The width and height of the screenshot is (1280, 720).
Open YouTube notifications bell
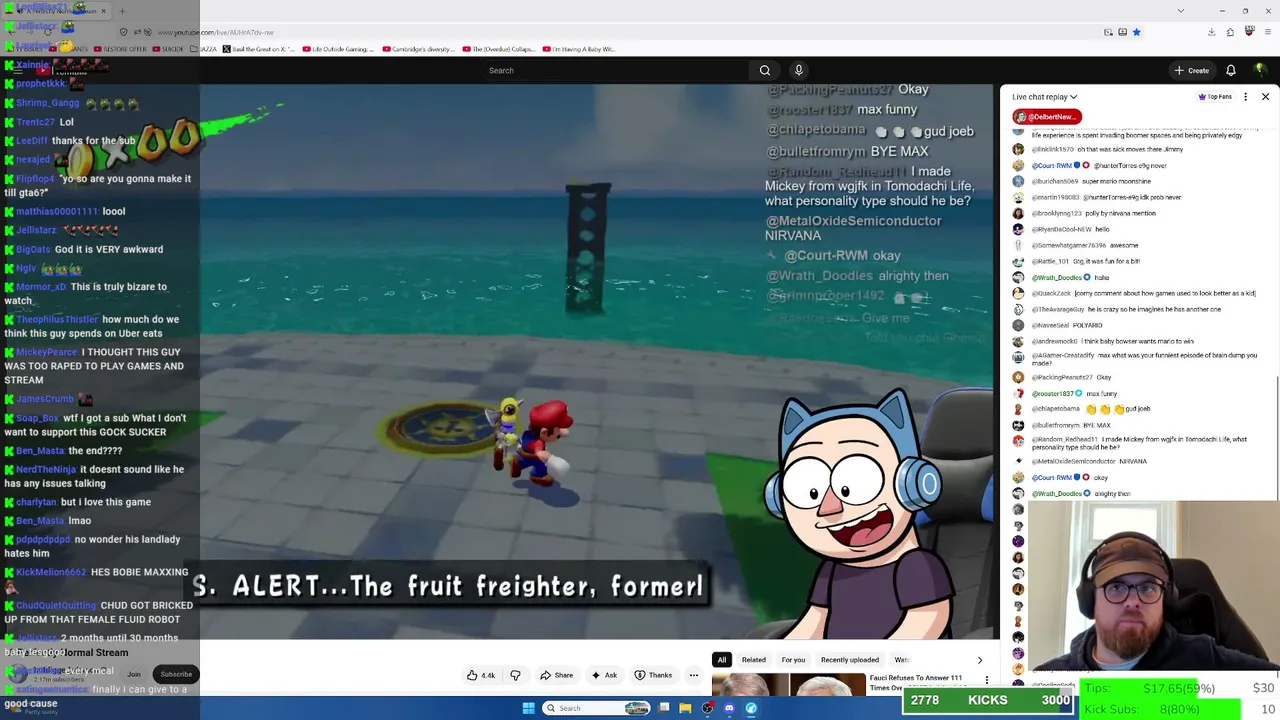[1231, 70]
